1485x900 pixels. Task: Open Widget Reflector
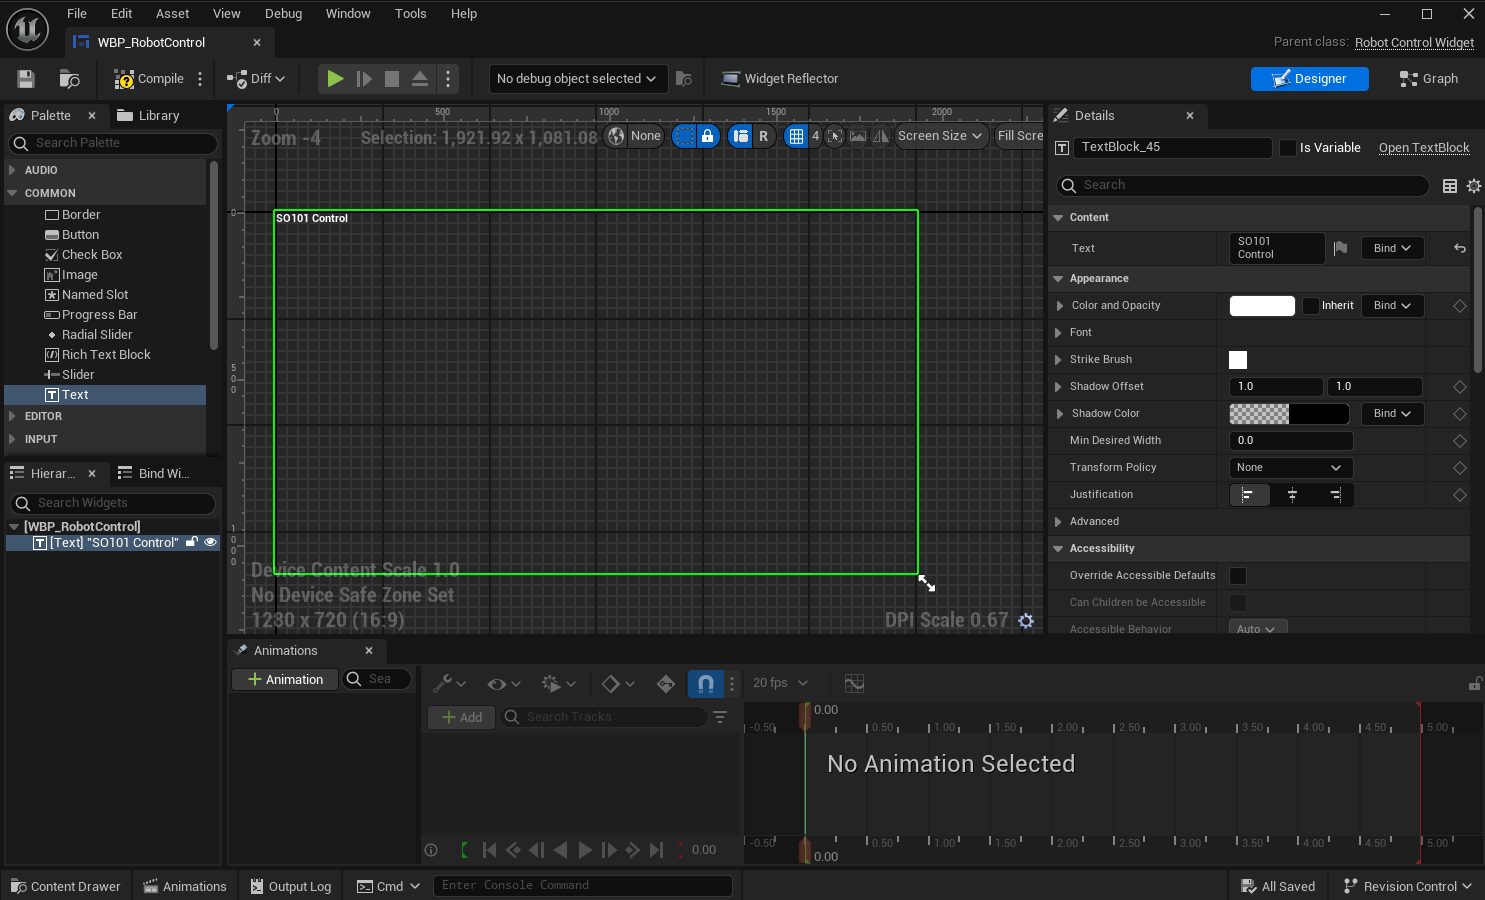click(x=780, y=79)
